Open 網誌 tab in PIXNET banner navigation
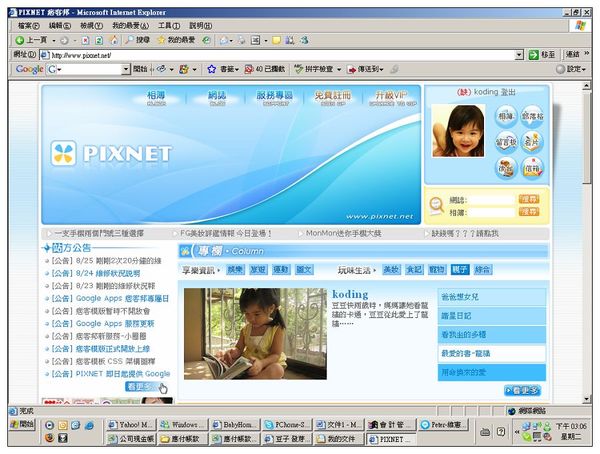The height and width of the screenshot is (454, 600). click(x=217, y=98)
